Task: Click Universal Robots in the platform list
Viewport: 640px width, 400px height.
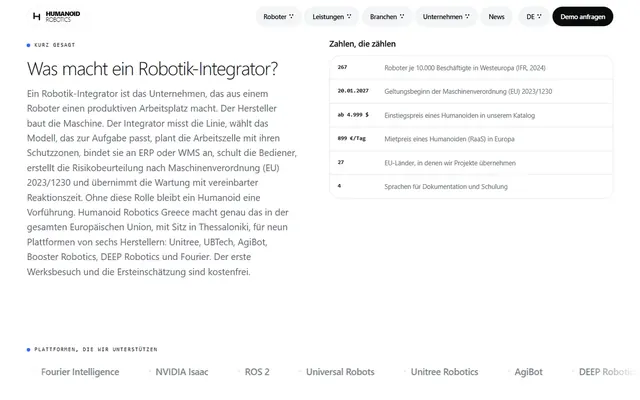Action: coord(340,372)
